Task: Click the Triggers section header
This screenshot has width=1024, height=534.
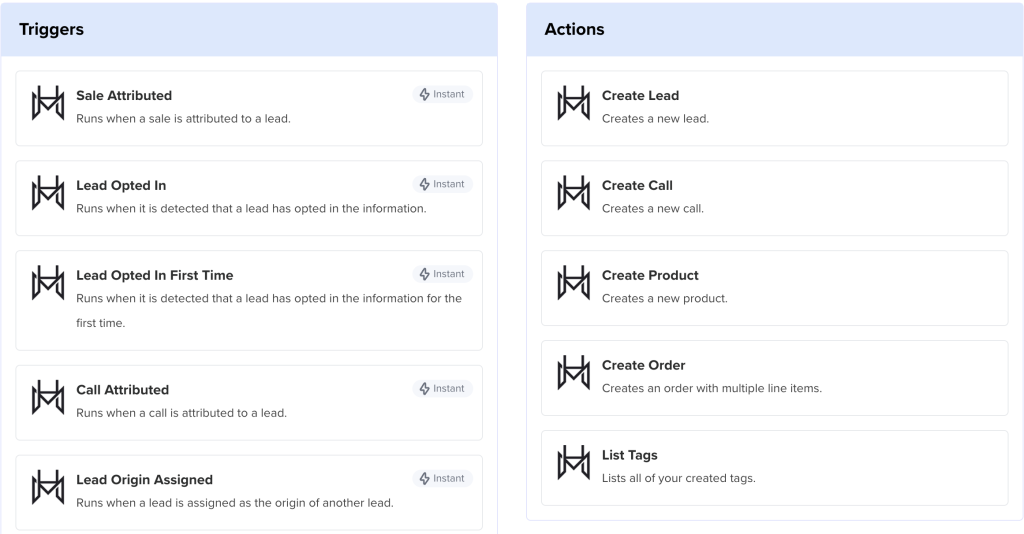Action: click(x=52, y=30)
